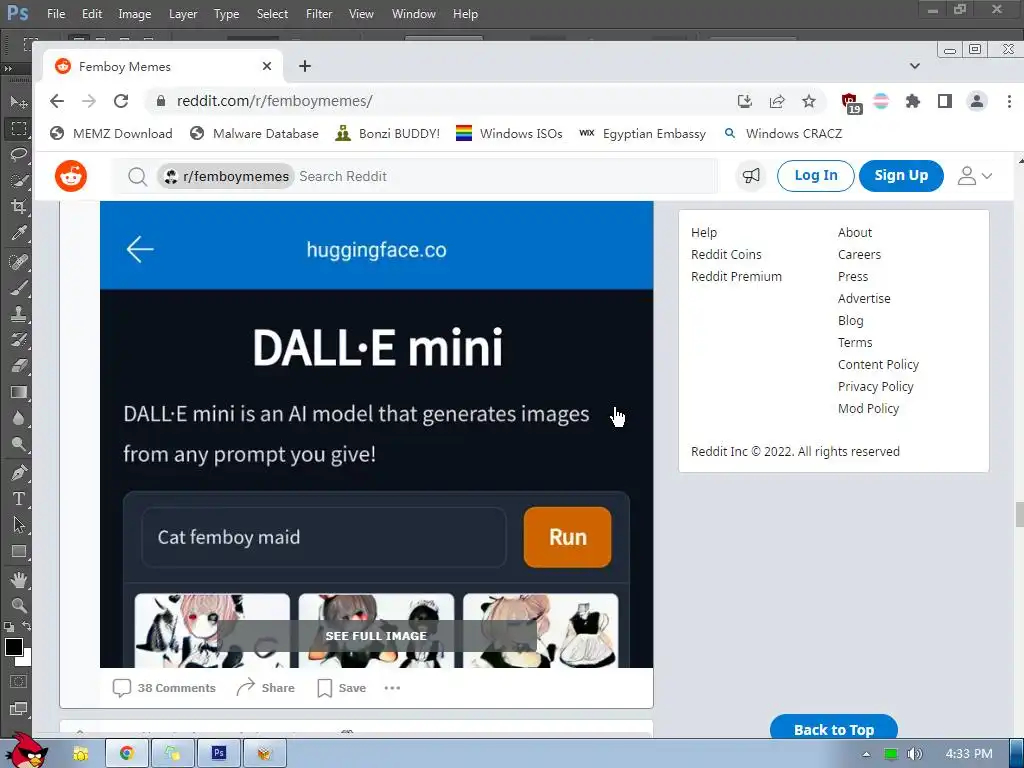Image resolution: width=1024 pixels, height=768 pixels.
Task: Open Photoshop Window menu
Action: [413, 14]
